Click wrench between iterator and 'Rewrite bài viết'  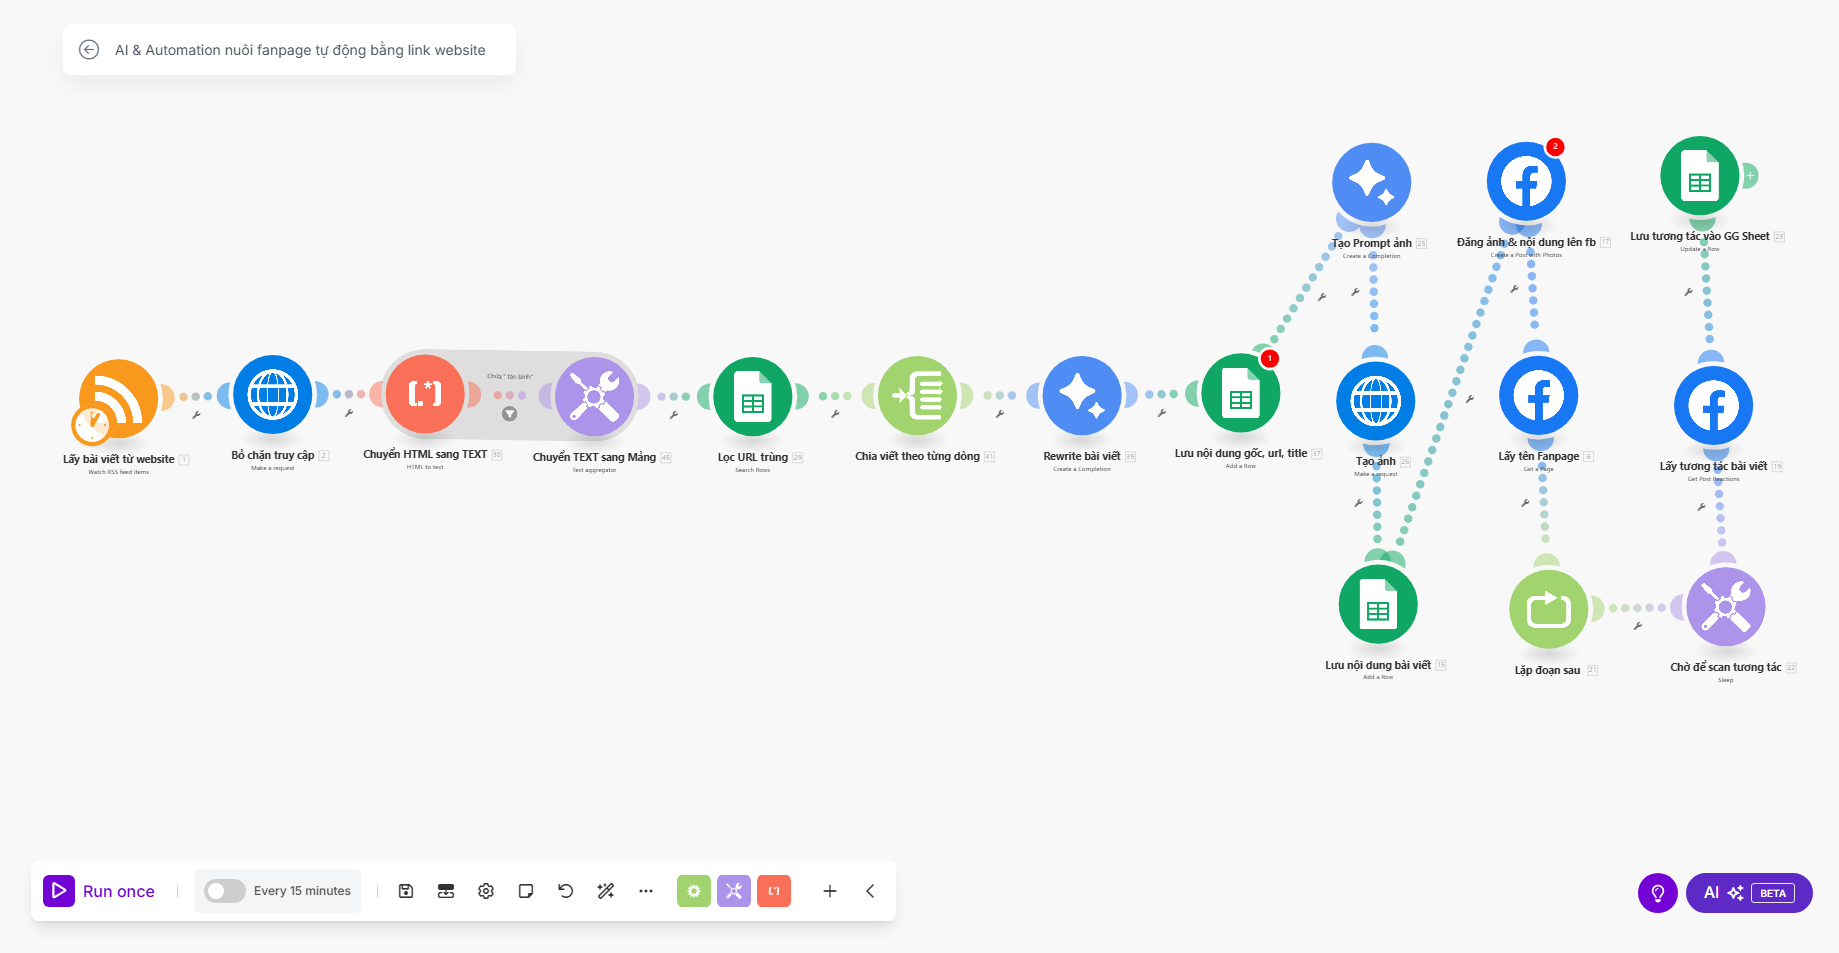tap(1000, 413)
